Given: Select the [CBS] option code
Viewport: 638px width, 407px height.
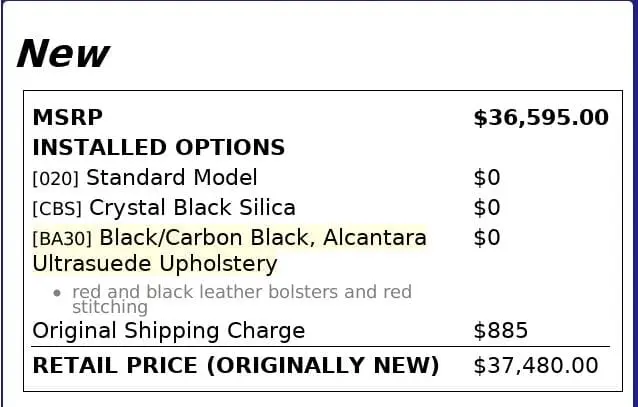Looking at the screenshot, I should [57, 208].
